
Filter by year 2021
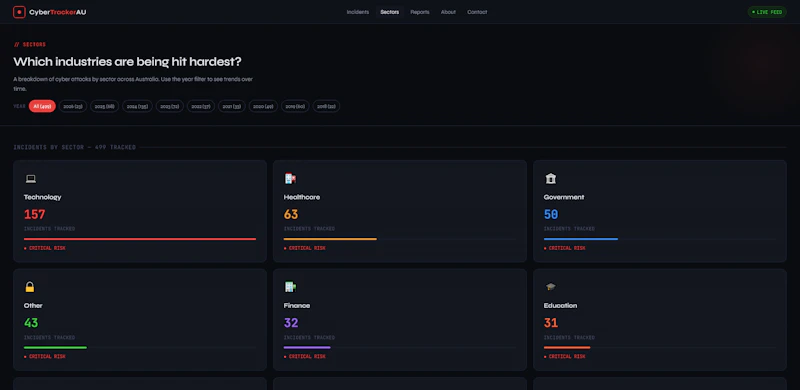tap(232, 106)
